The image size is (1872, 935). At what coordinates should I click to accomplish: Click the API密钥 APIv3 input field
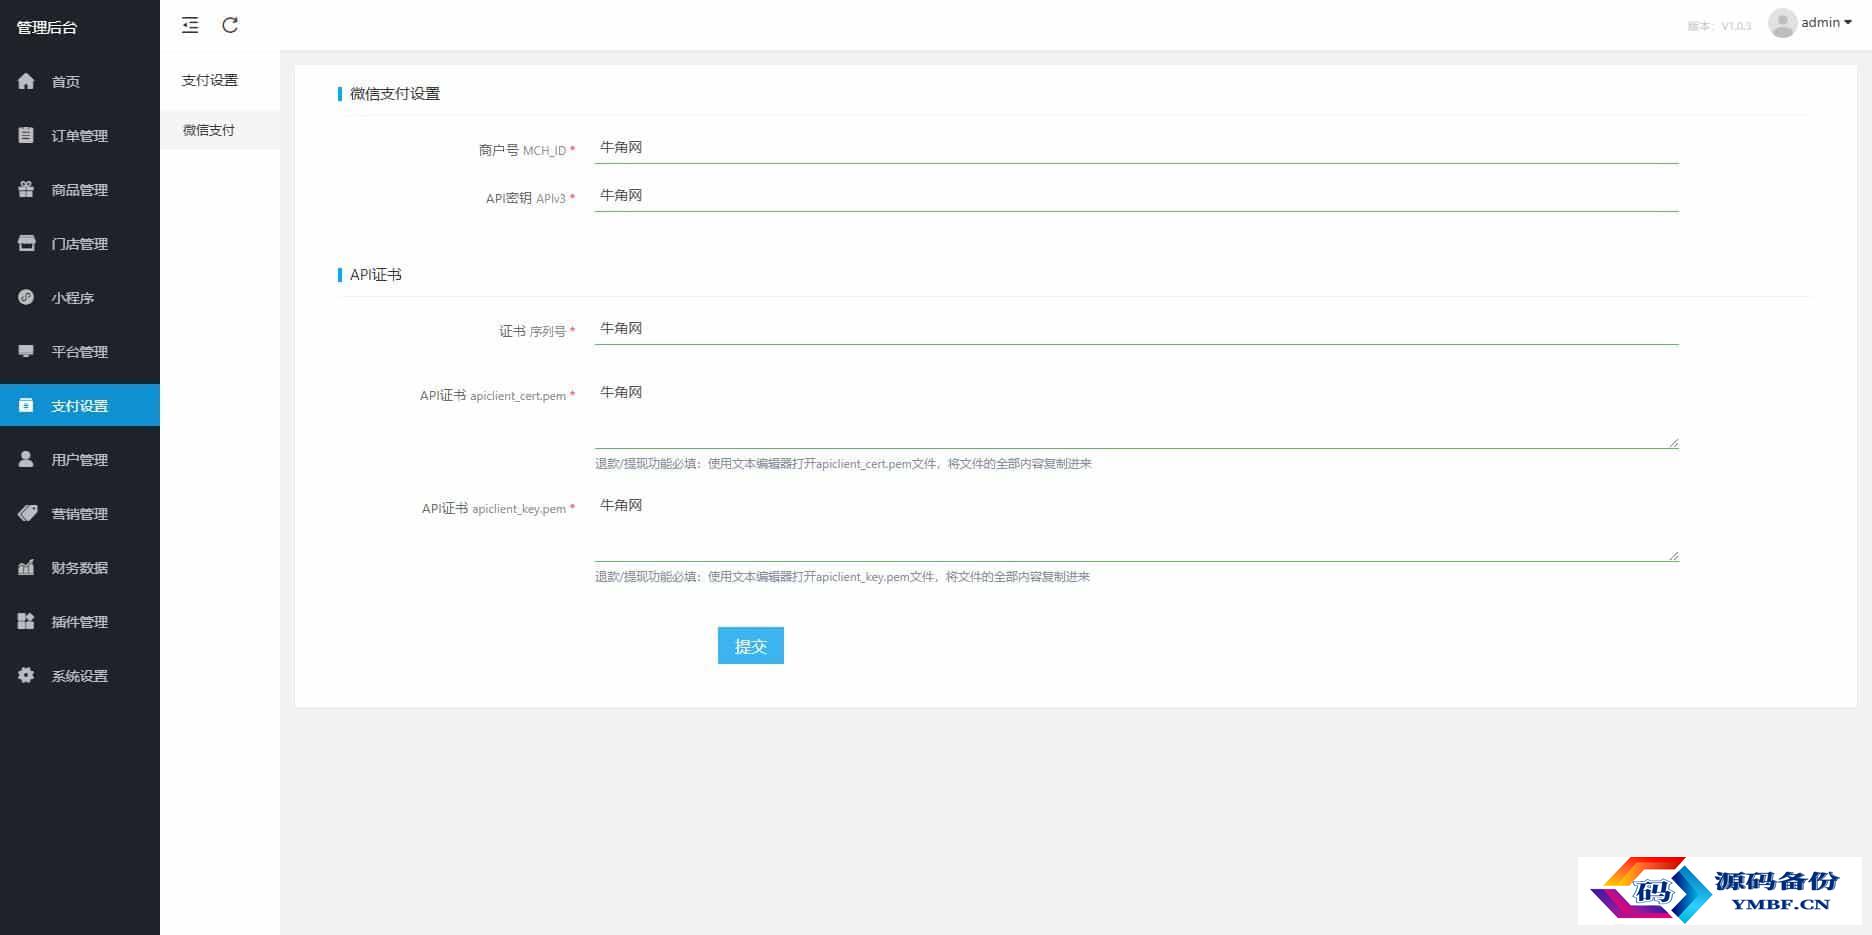tap(1136, 196)
